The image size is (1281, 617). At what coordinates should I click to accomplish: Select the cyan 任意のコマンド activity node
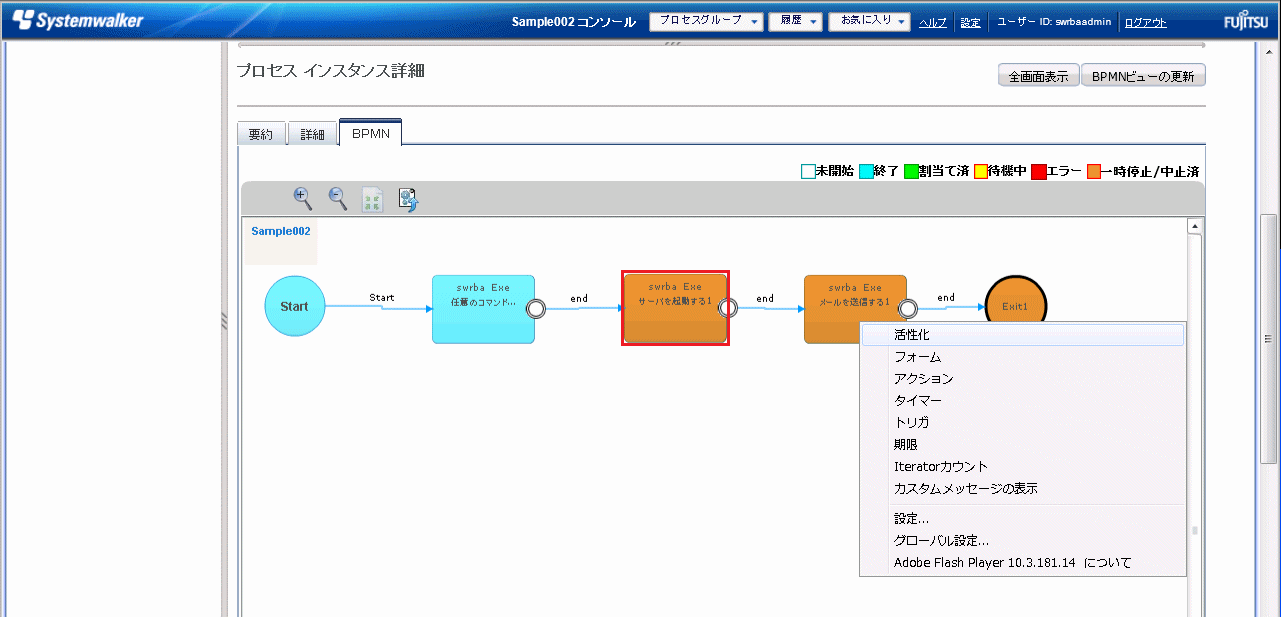pos(483,309)
